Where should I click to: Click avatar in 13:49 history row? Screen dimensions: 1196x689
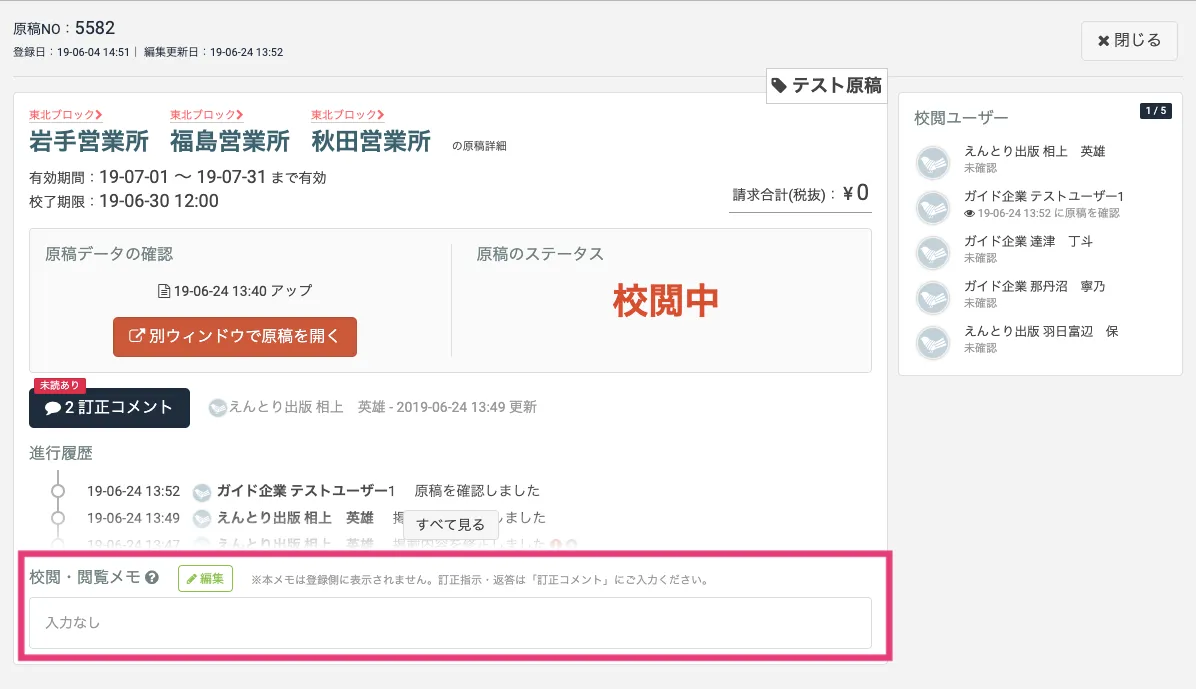click(201, 518)
